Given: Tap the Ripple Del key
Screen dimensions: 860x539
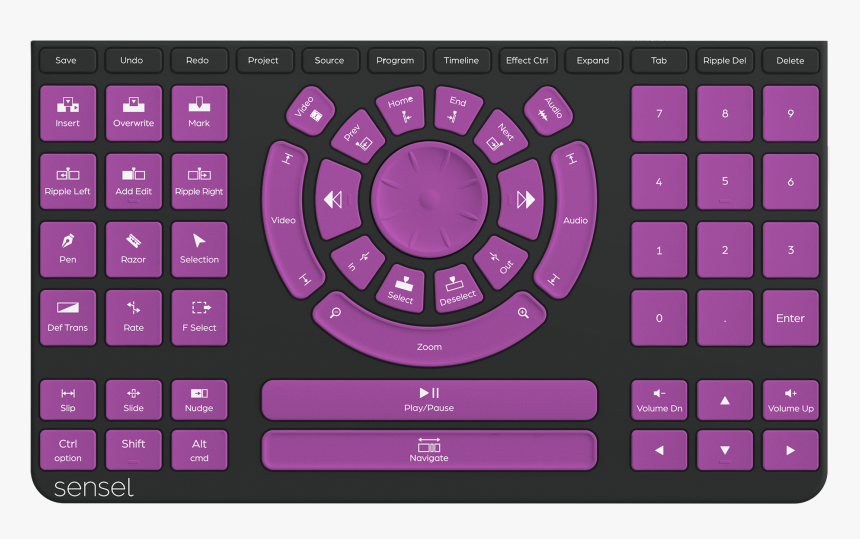Looking at the screenshot, I should (725, 60).
